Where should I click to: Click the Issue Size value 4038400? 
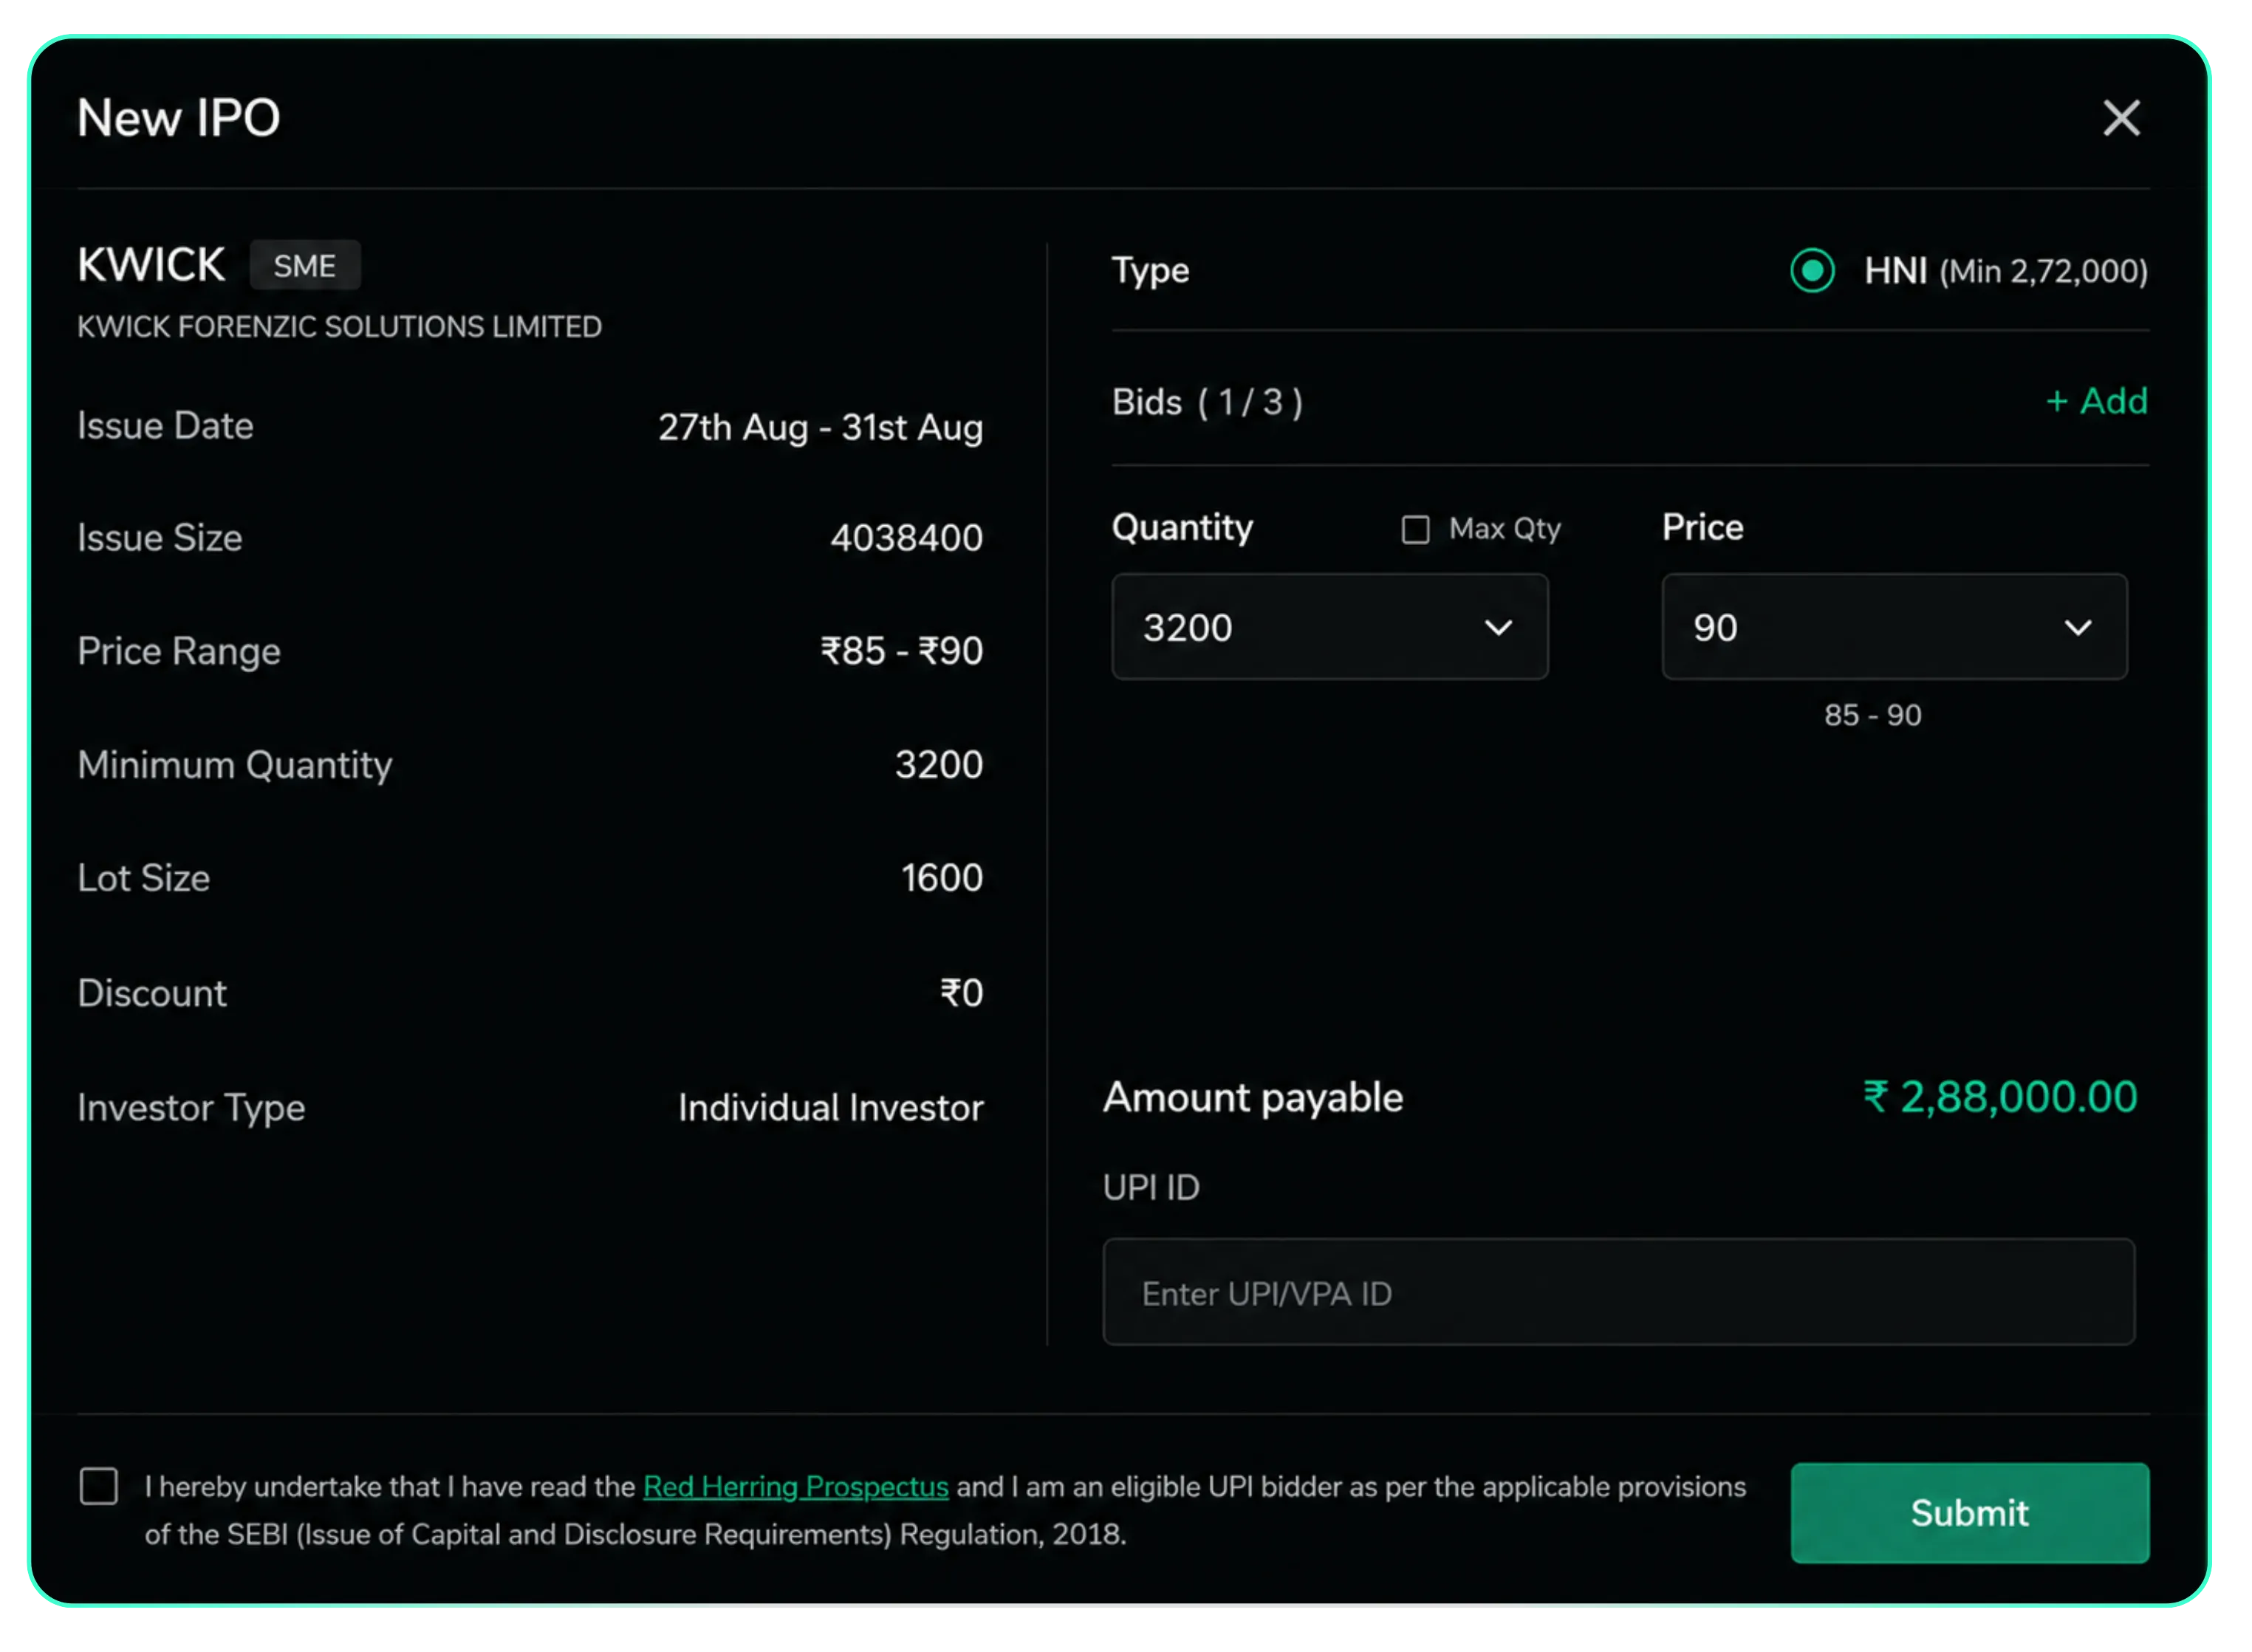coord(906,538)
